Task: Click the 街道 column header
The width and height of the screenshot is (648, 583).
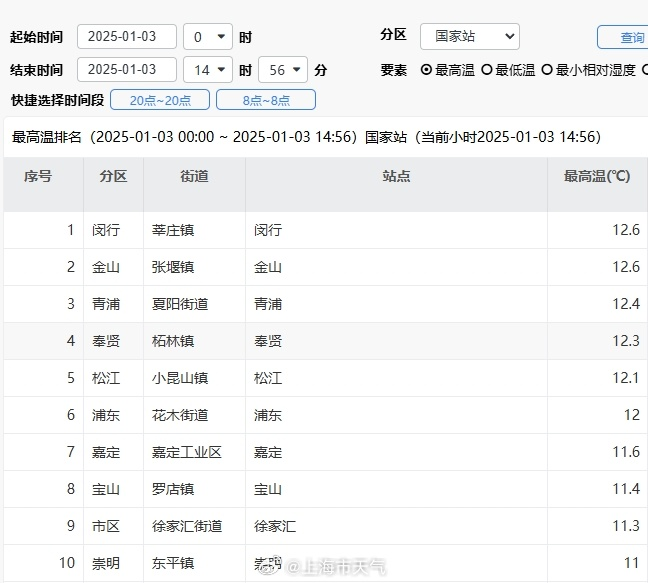Action: click(x=194, y=176)
